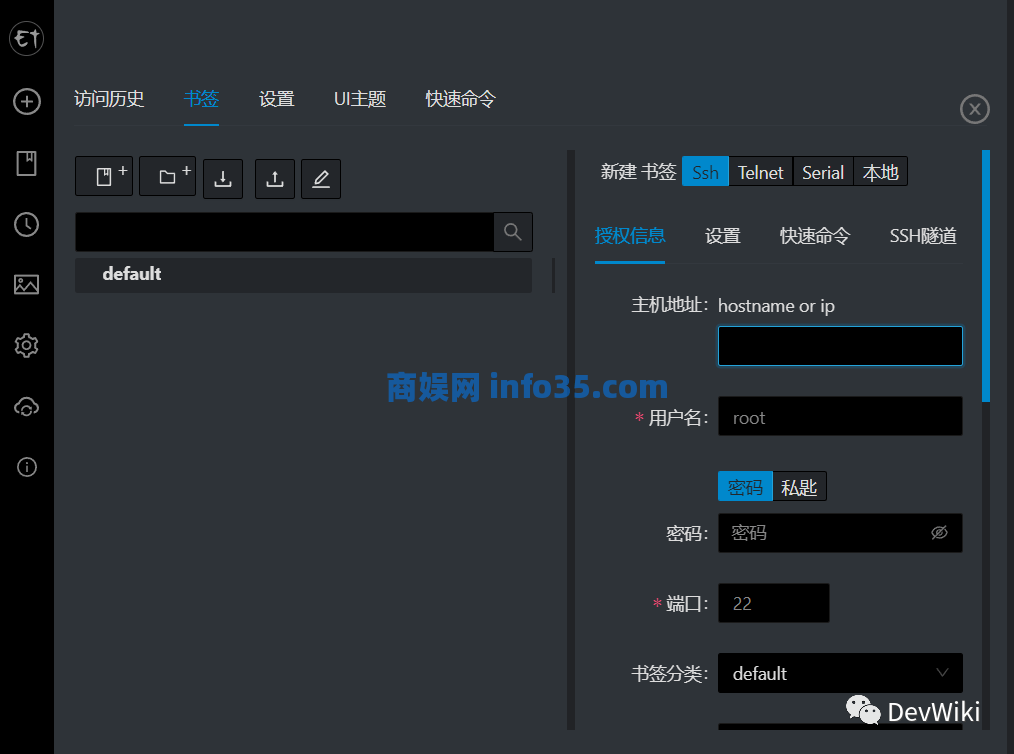Click the new folder icon button

tap(167, 177)
